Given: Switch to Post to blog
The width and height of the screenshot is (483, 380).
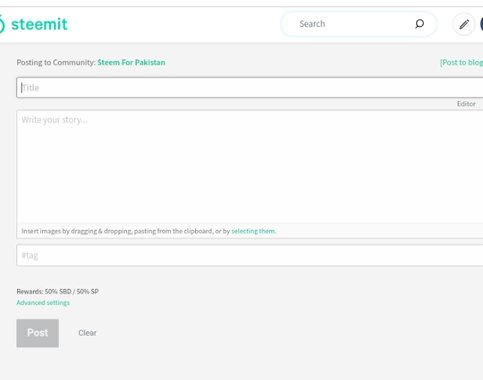Looking at the screenshot, I should pos(461,62).
